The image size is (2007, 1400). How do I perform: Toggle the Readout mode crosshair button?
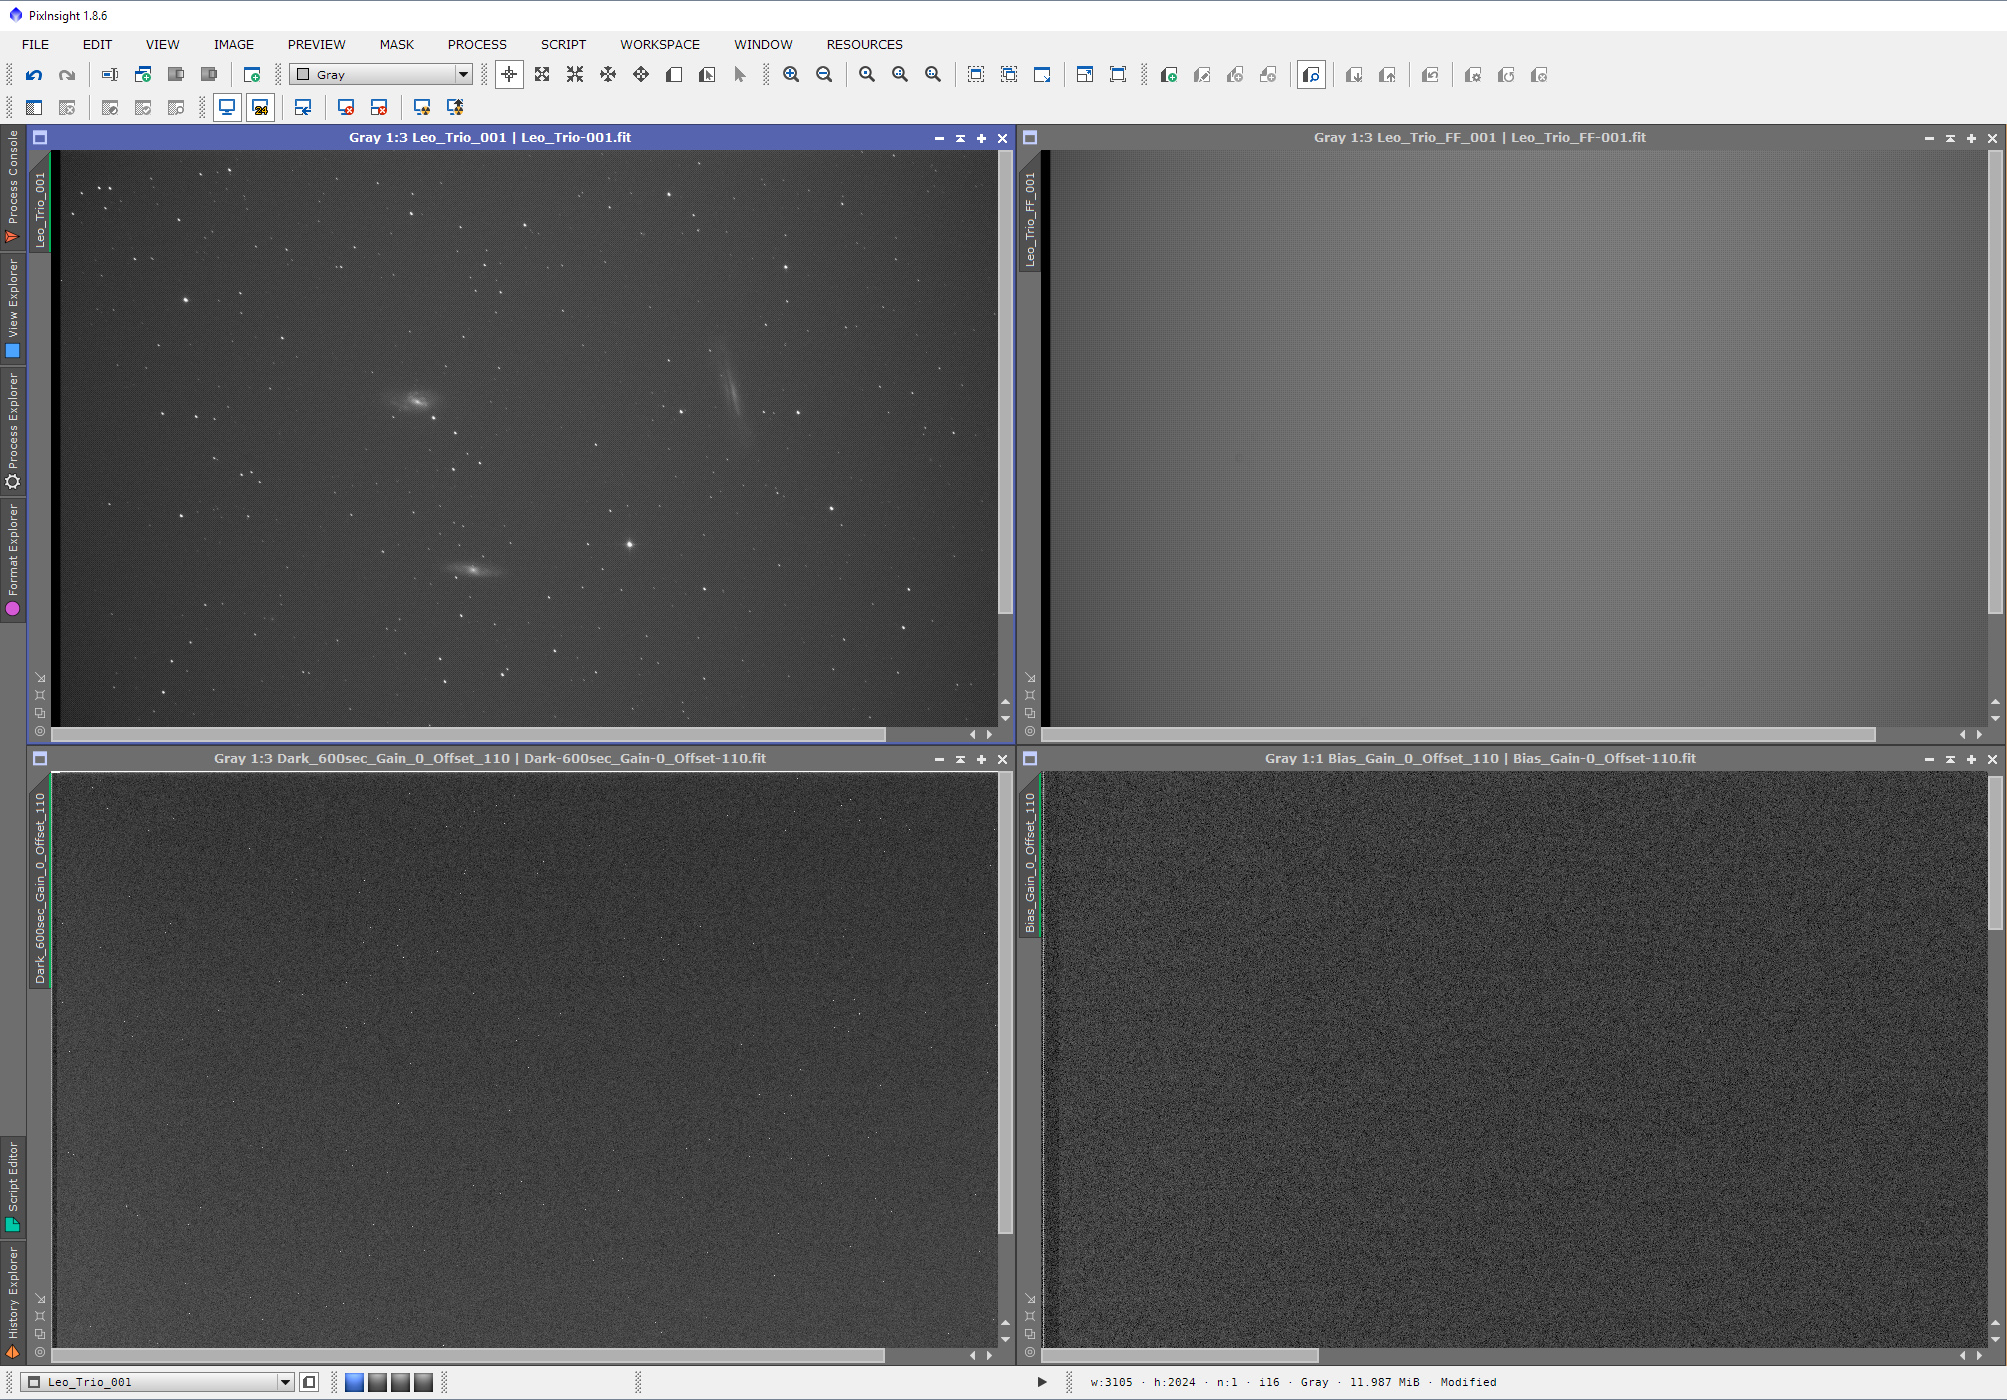click(509, 75)
